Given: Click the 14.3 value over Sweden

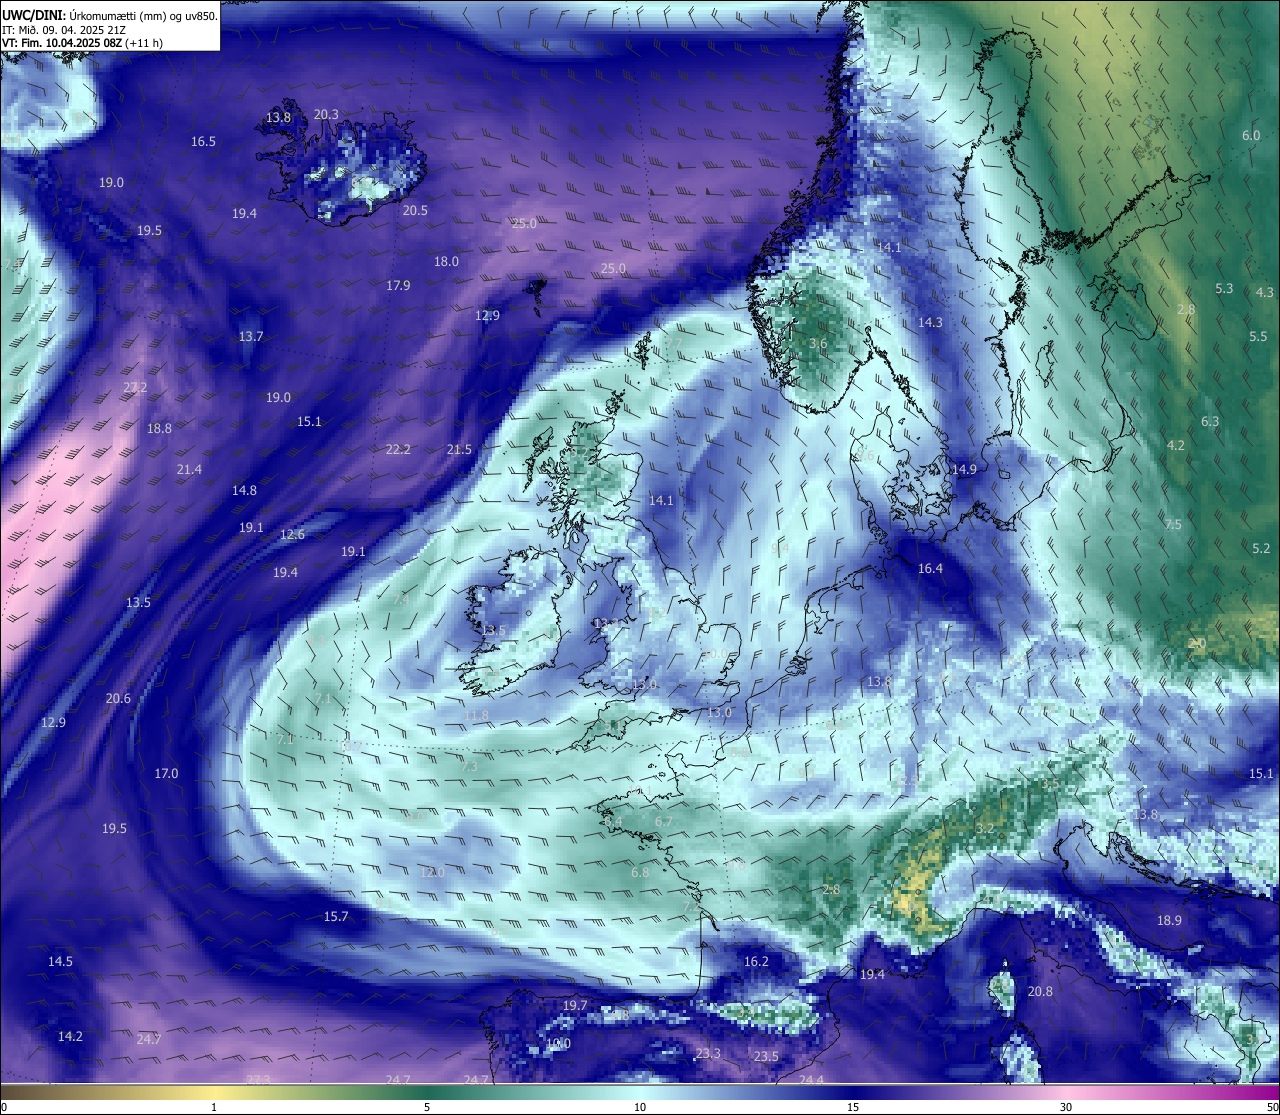Looking at the screenshot, I should tap(930, 323).
